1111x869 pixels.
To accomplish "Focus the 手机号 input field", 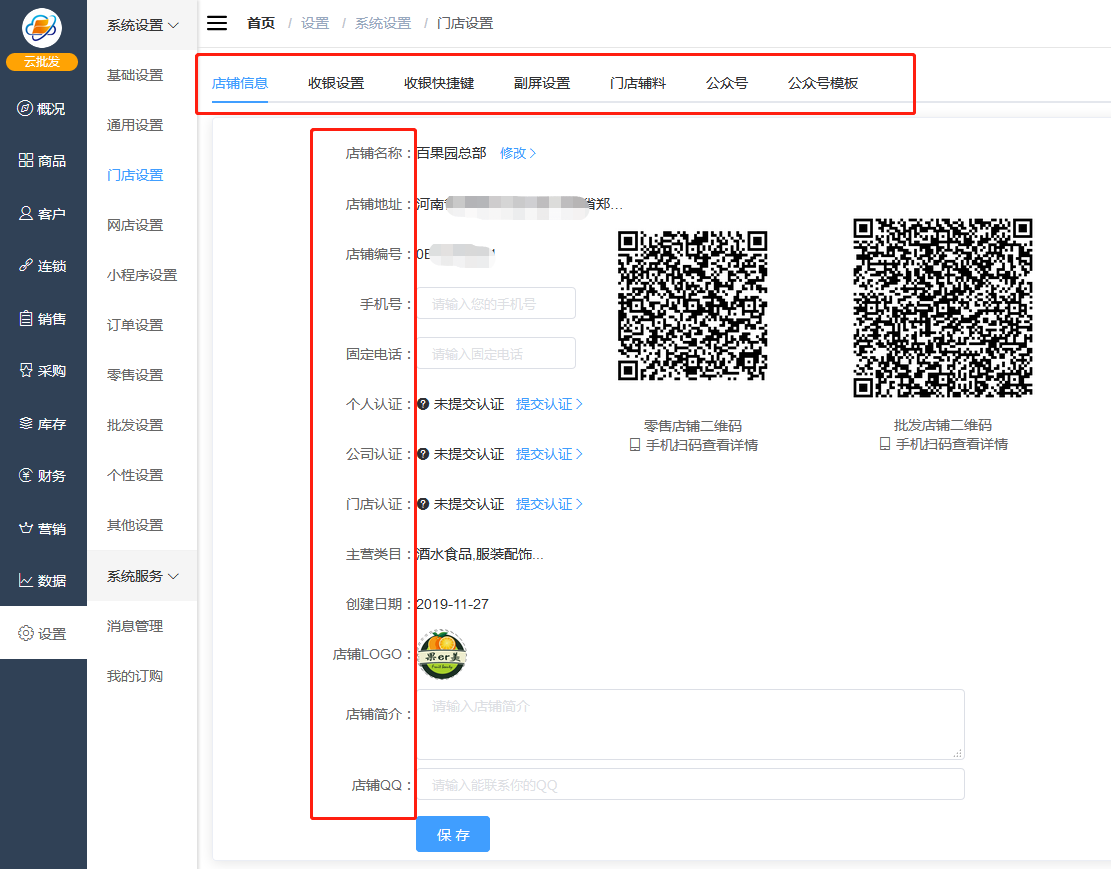I will coord(496,303).
